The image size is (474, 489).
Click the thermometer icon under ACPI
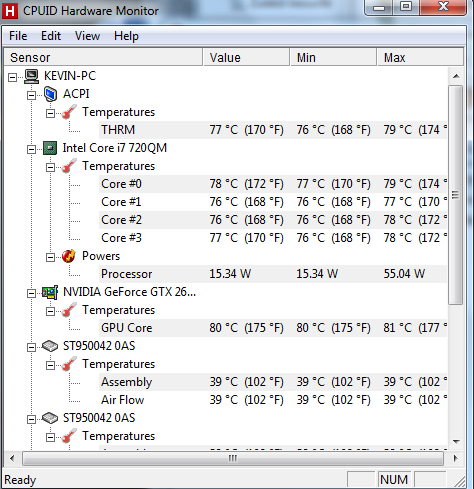[69, 112]
